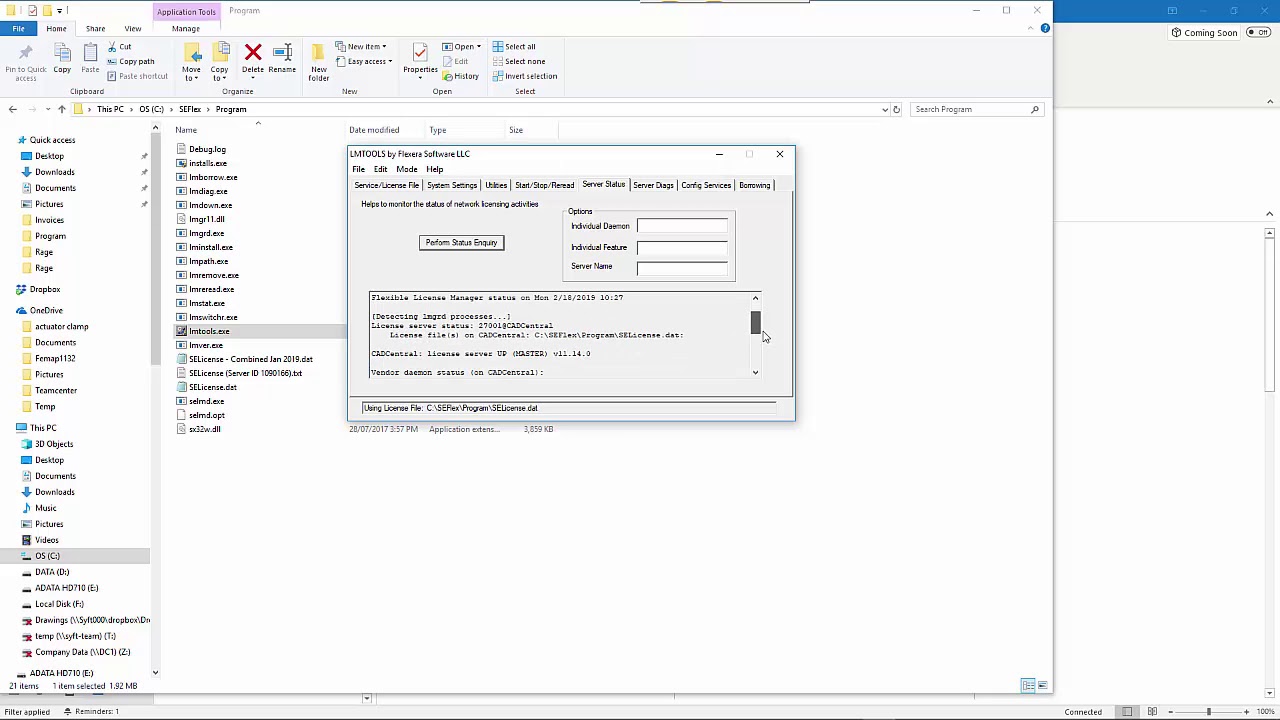
Task: Click History in the Open group
Action: coord(460,76)
